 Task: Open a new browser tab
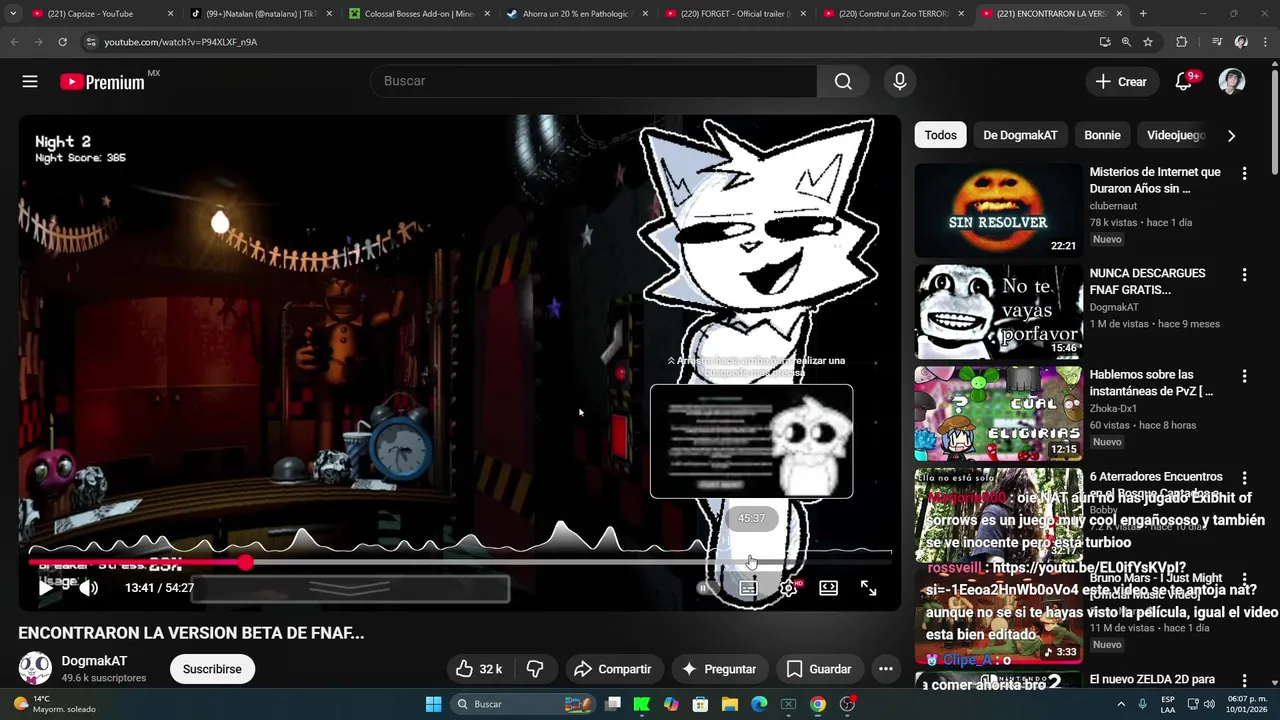pos(1143,14)
